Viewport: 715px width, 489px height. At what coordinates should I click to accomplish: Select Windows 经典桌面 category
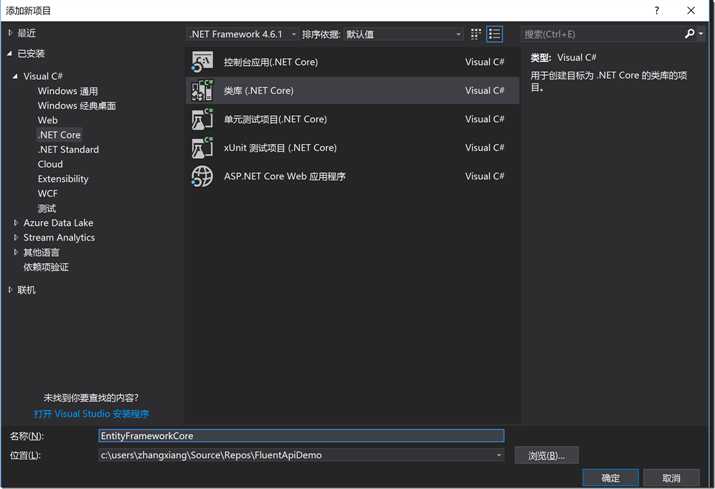pos(77,105)
